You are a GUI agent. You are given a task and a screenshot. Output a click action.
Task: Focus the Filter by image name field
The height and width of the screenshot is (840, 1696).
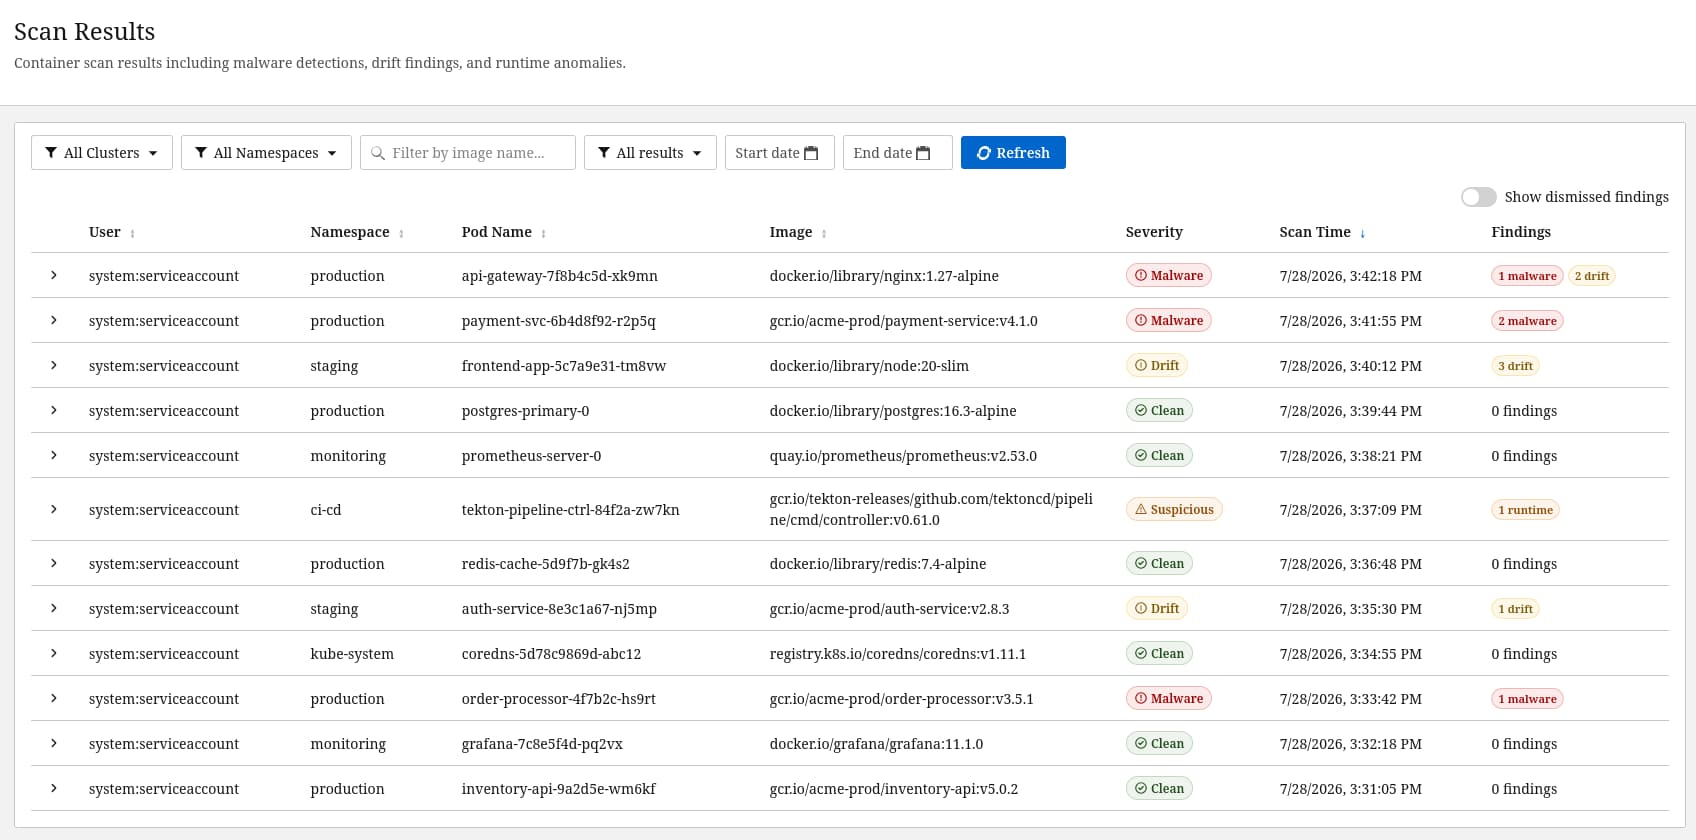468,152
